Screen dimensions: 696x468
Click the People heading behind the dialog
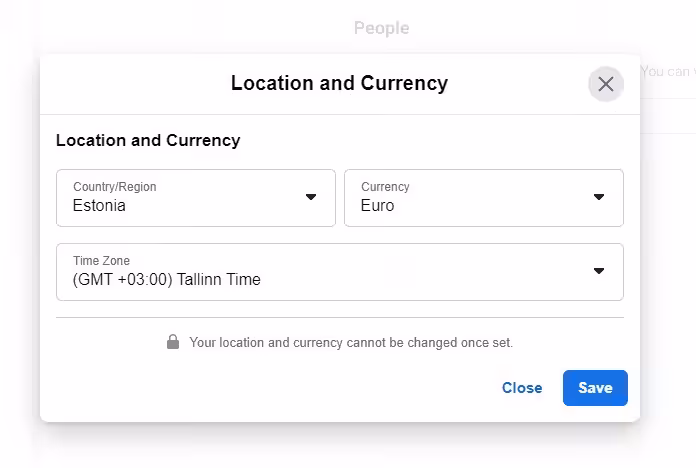[381, 28]
